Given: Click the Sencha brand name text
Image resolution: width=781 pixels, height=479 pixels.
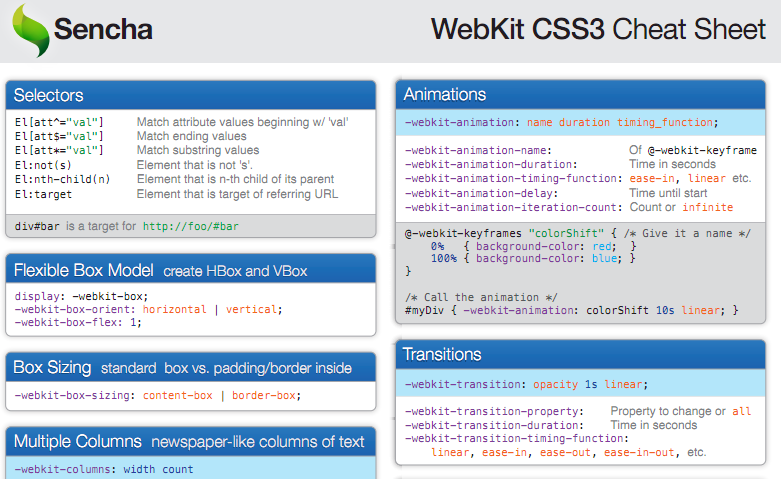Looking at the screenshot, I should pyautogui.click(x=103, y=29).
